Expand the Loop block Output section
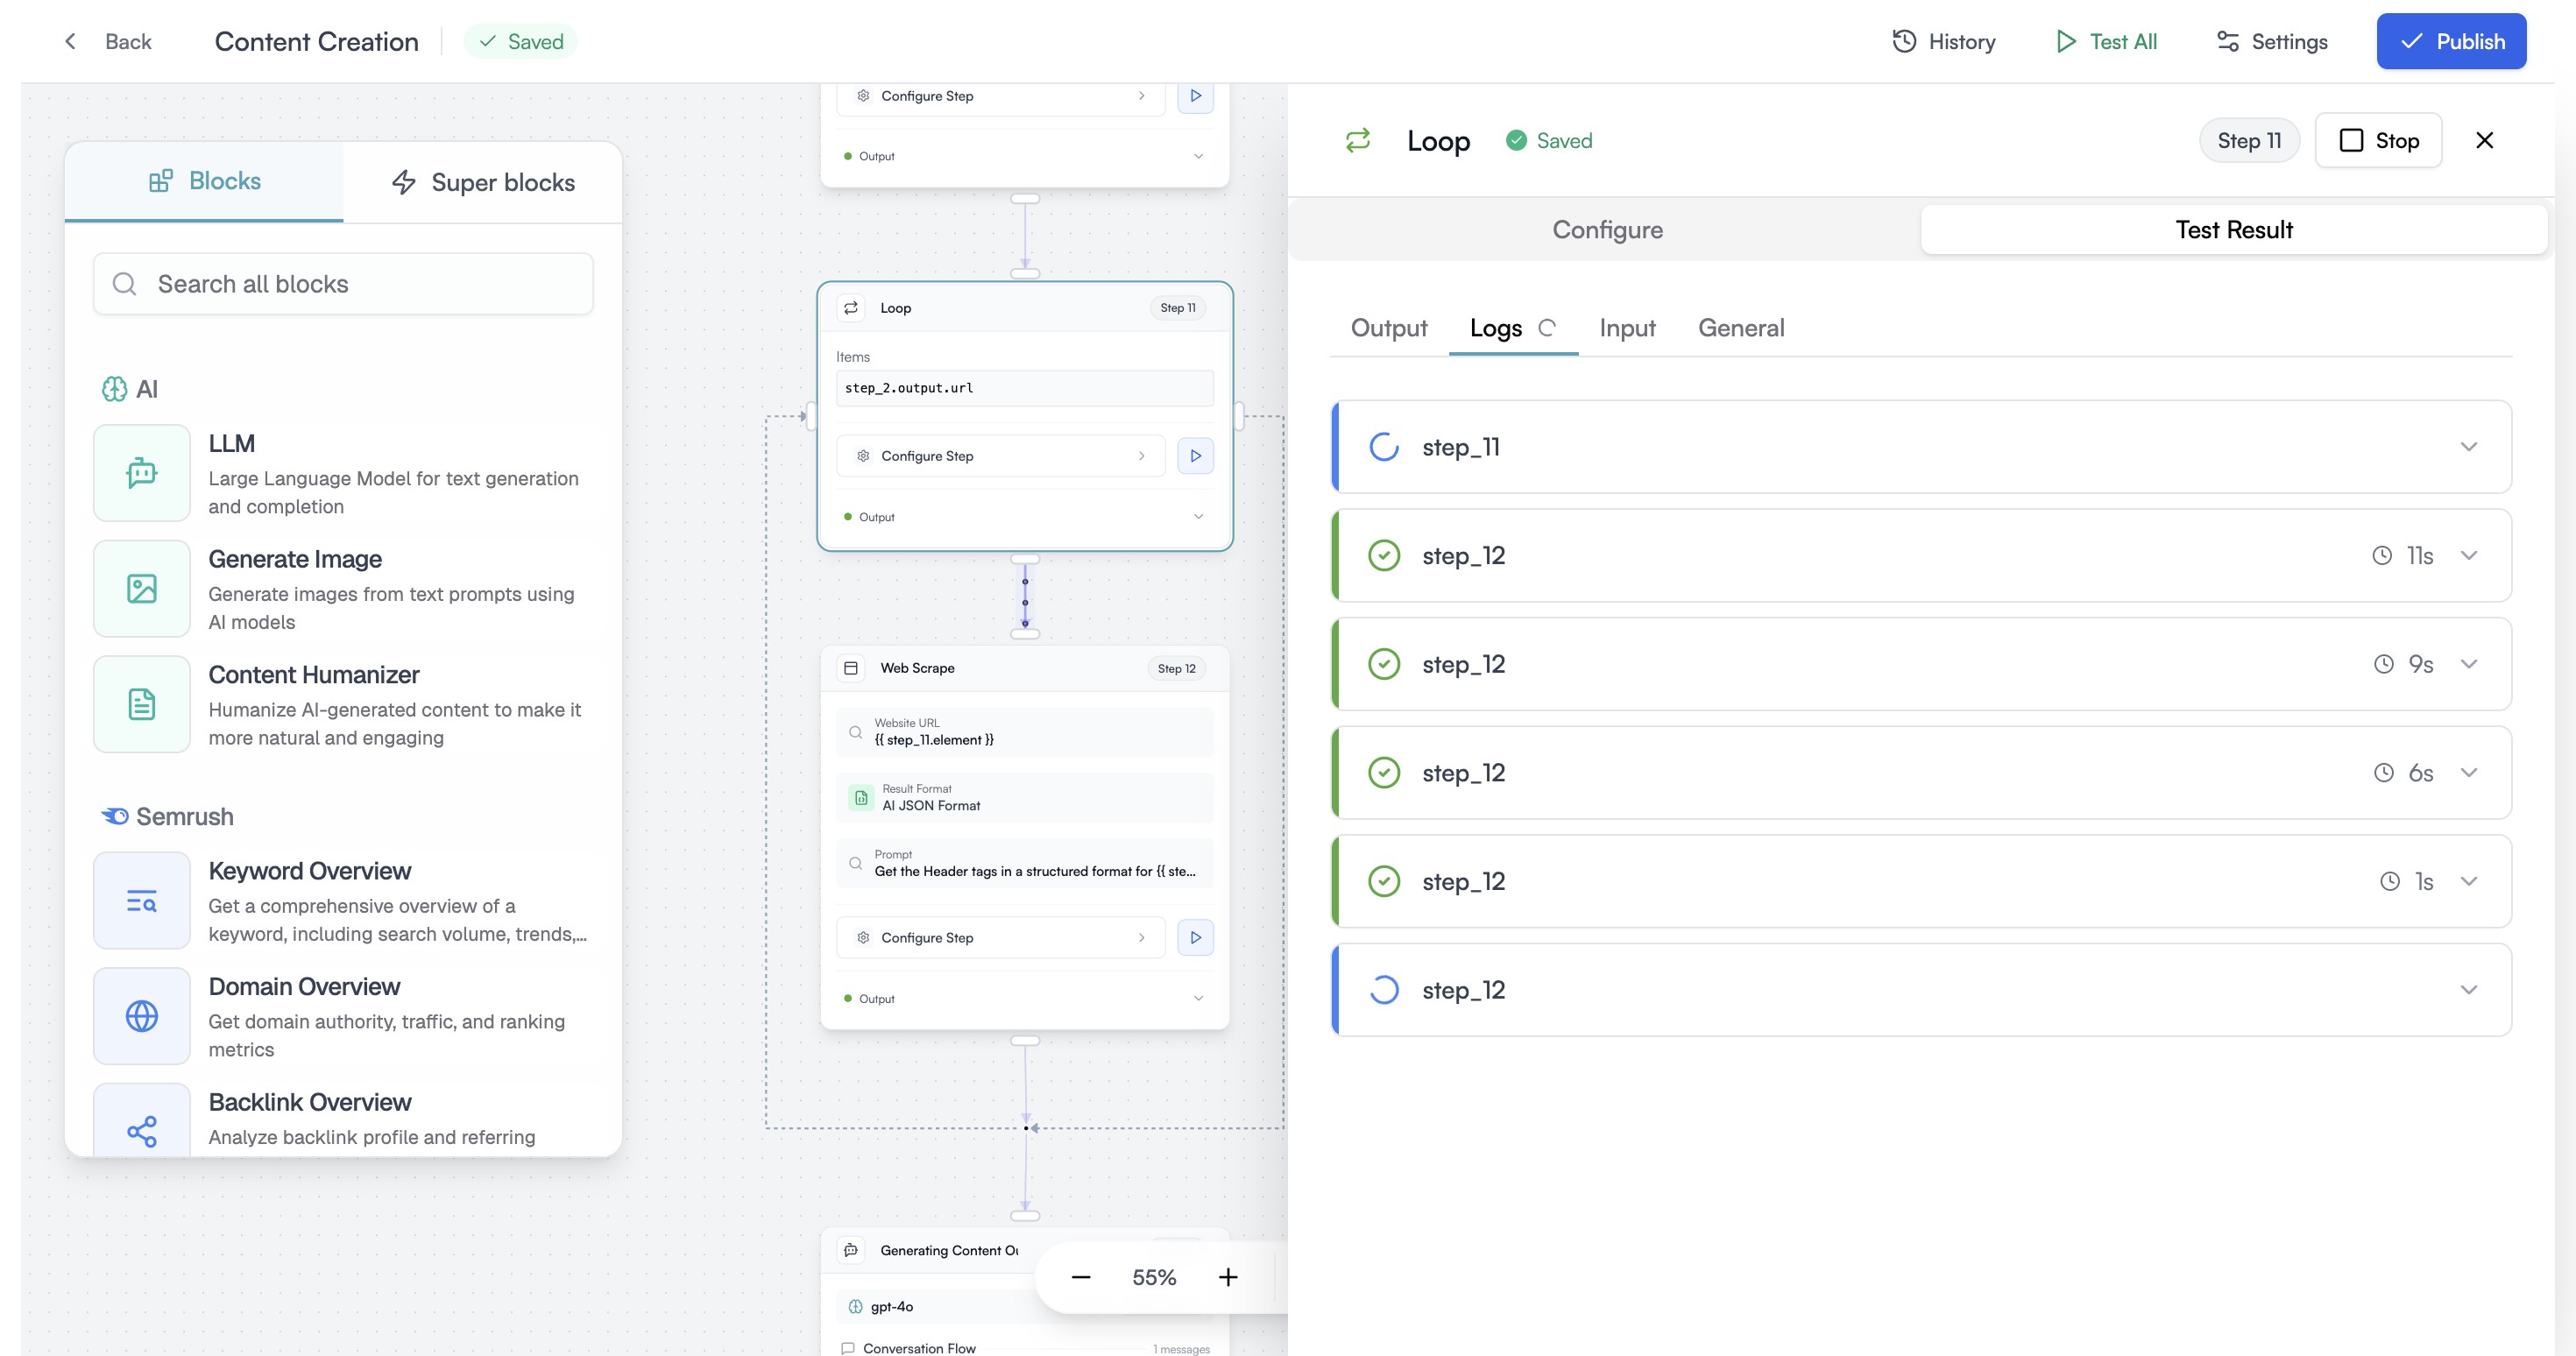The image size is (2576, 1356). pos(1198,517)
